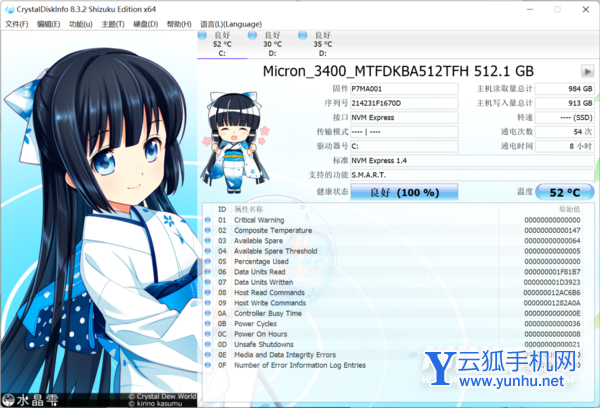Click the 良好 (100 %) health status button

point(404,192)
